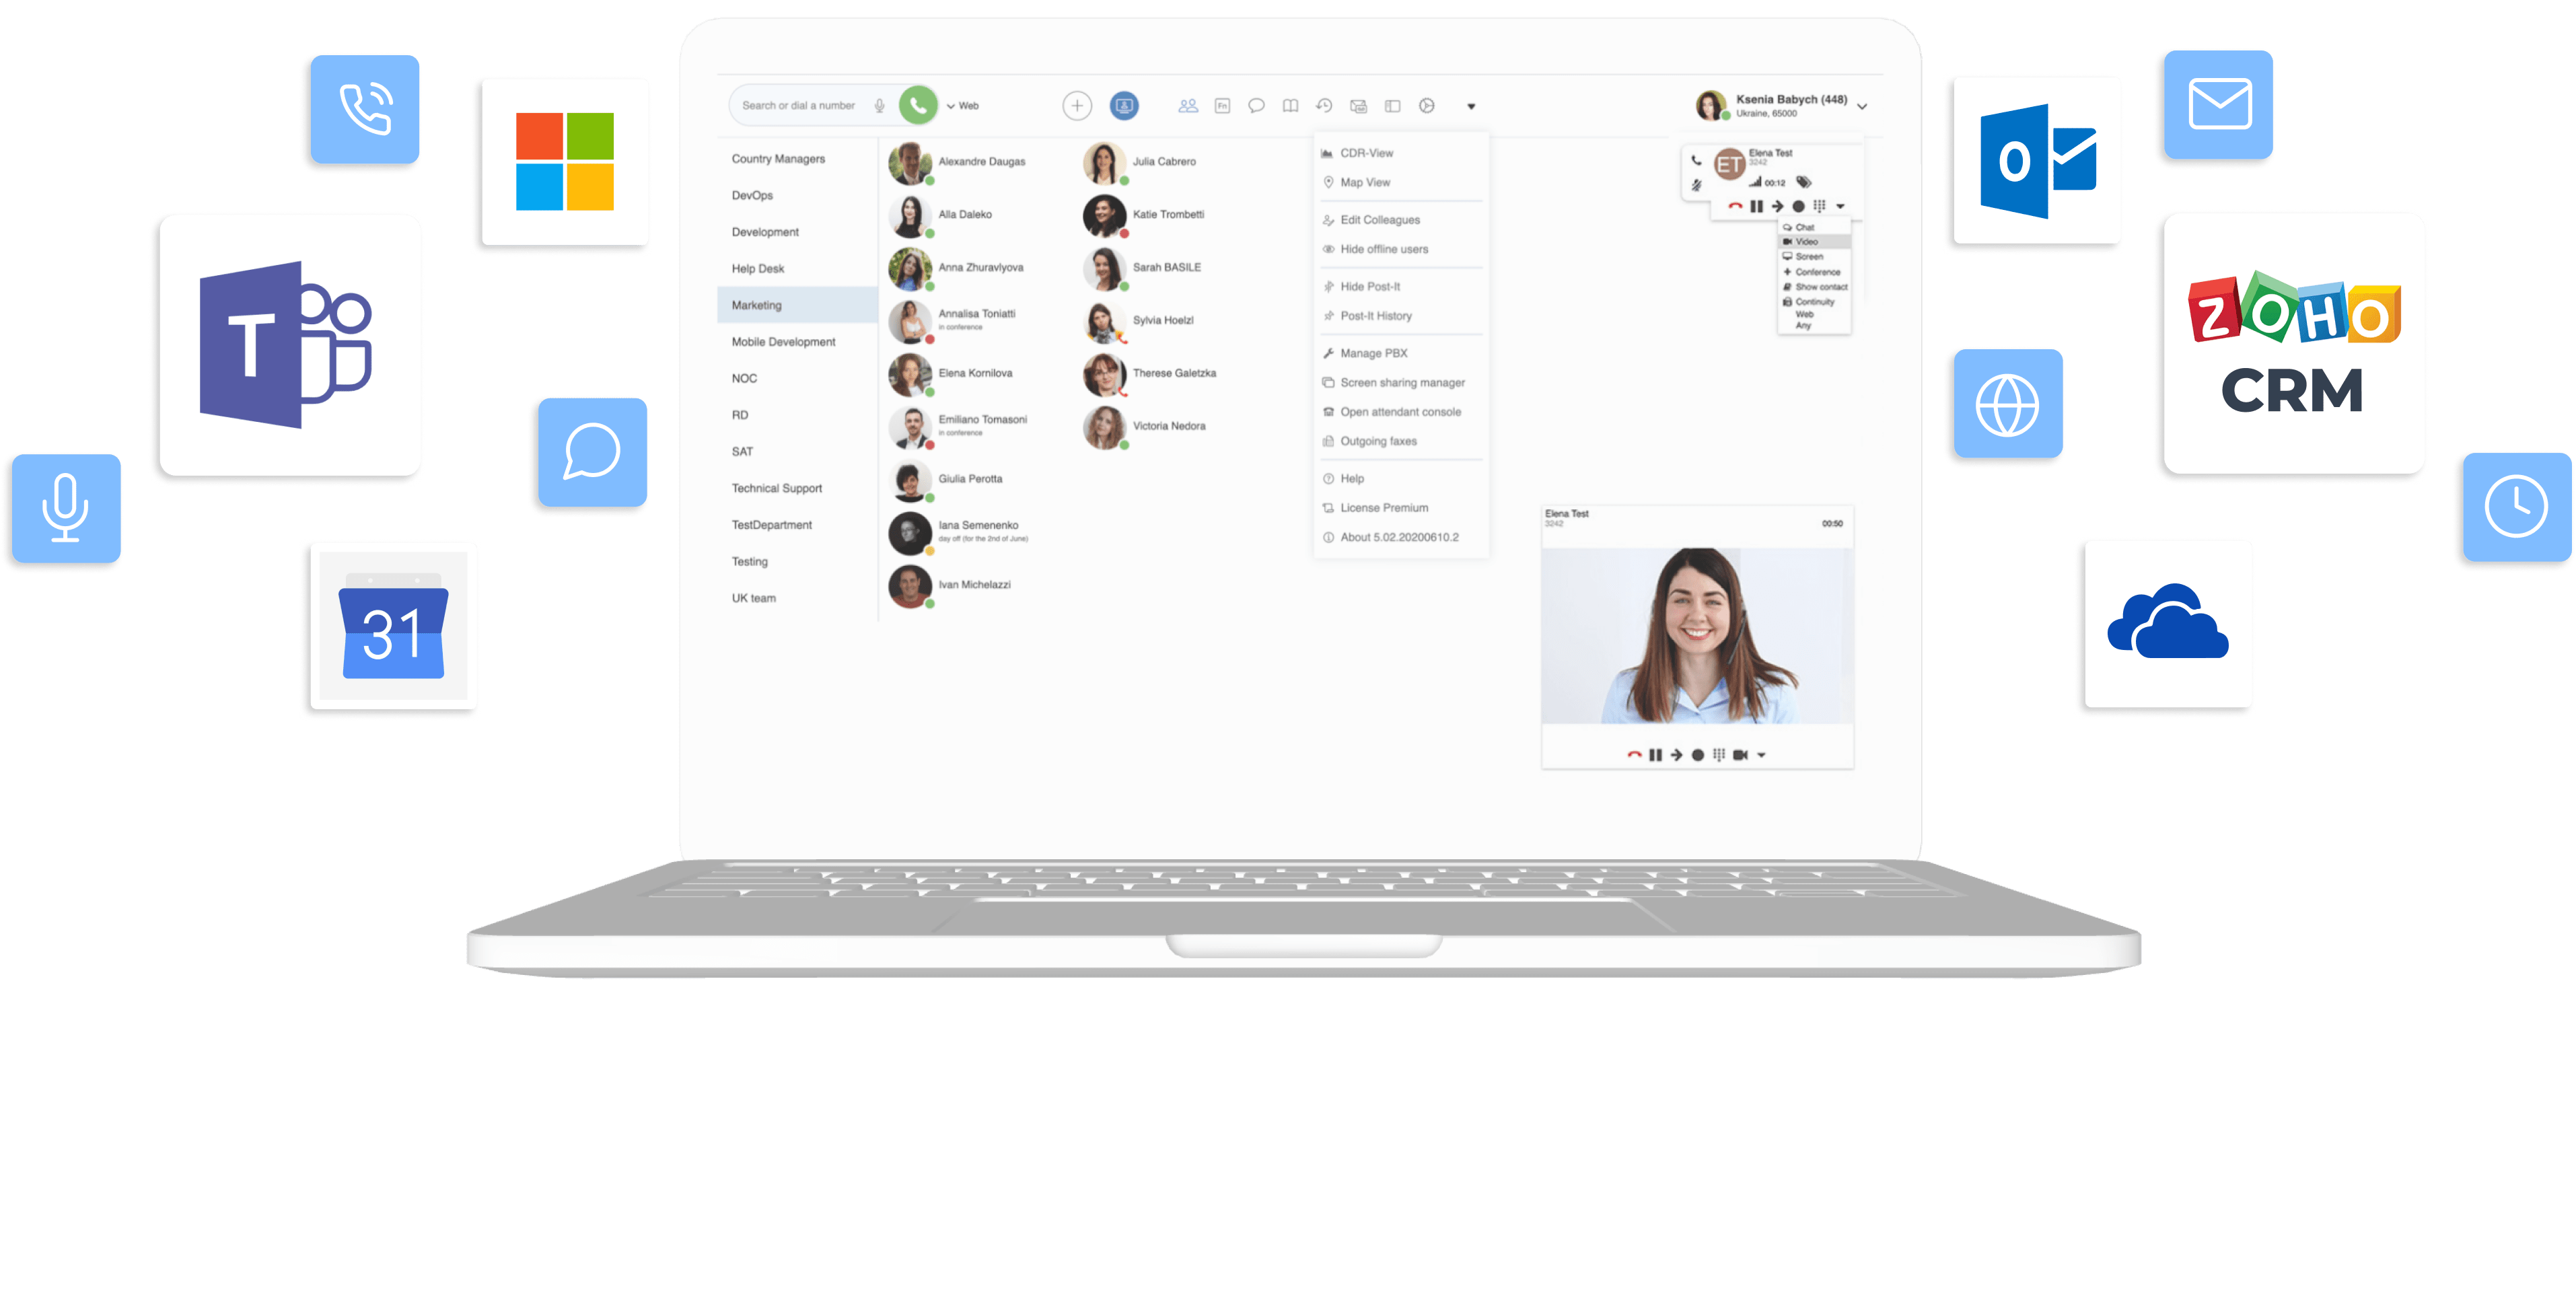Open the colleagues view icon
The height and width of the screenshot is (1302, 2576).
1188,105
